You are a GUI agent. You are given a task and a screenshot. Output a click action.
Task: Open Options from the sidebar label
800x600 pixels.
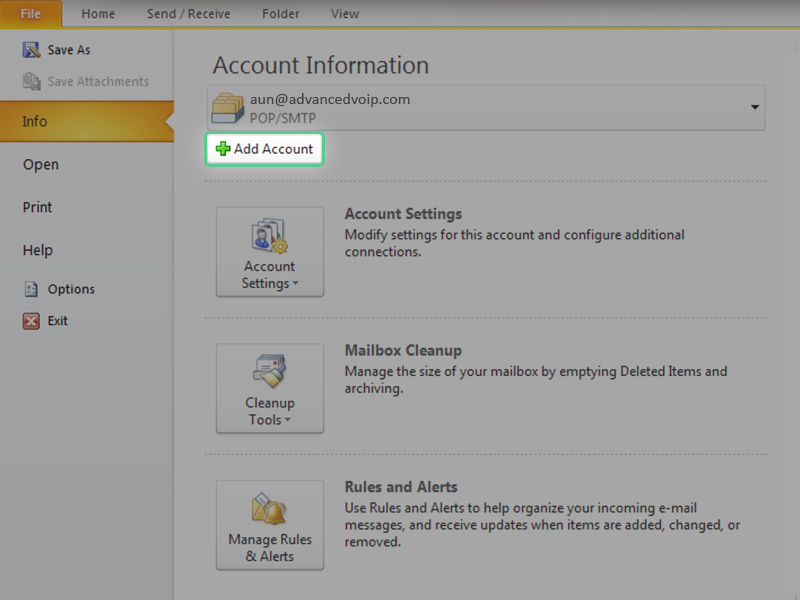click(x=71, y=289)
